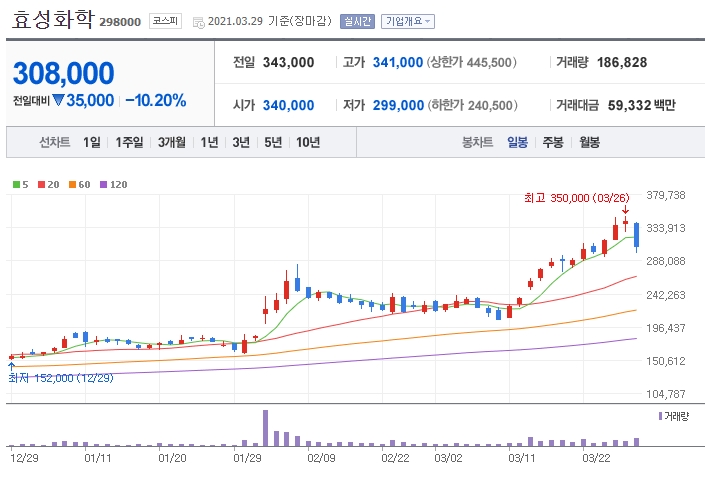Open the 기업개요 dropdown
This screenshot has width=705, height=481.
point(408,21)
